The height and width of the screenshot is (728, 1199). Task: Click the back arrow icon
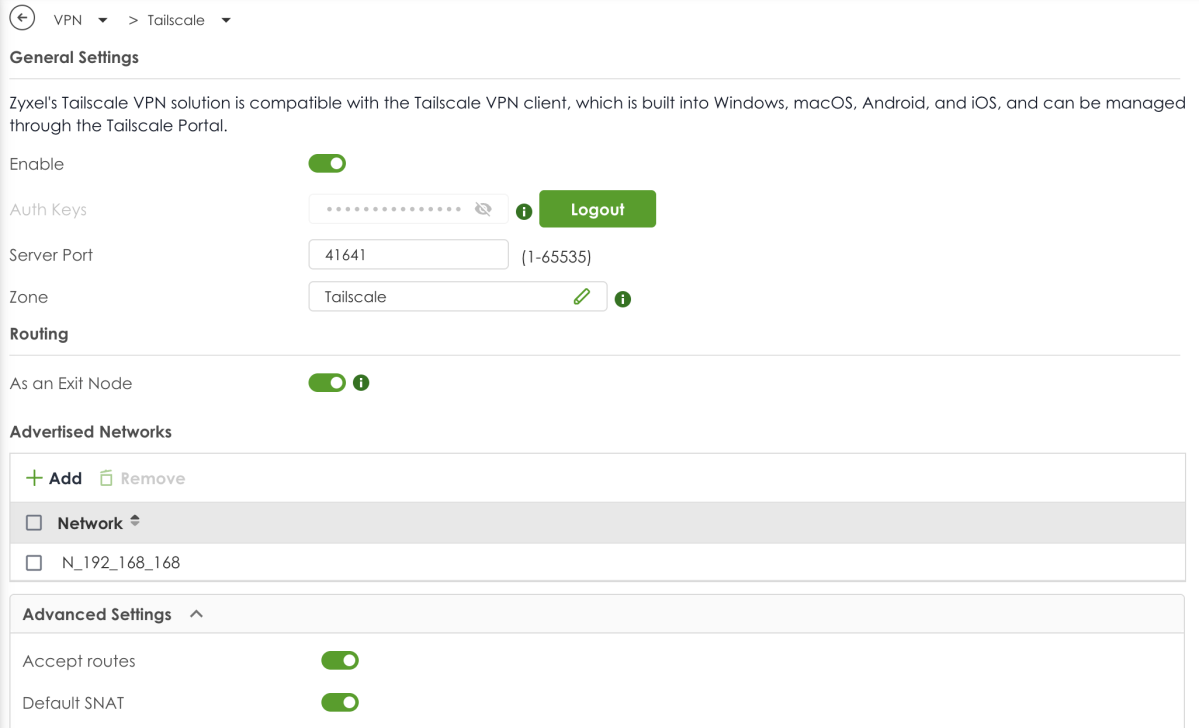point(21,19)
